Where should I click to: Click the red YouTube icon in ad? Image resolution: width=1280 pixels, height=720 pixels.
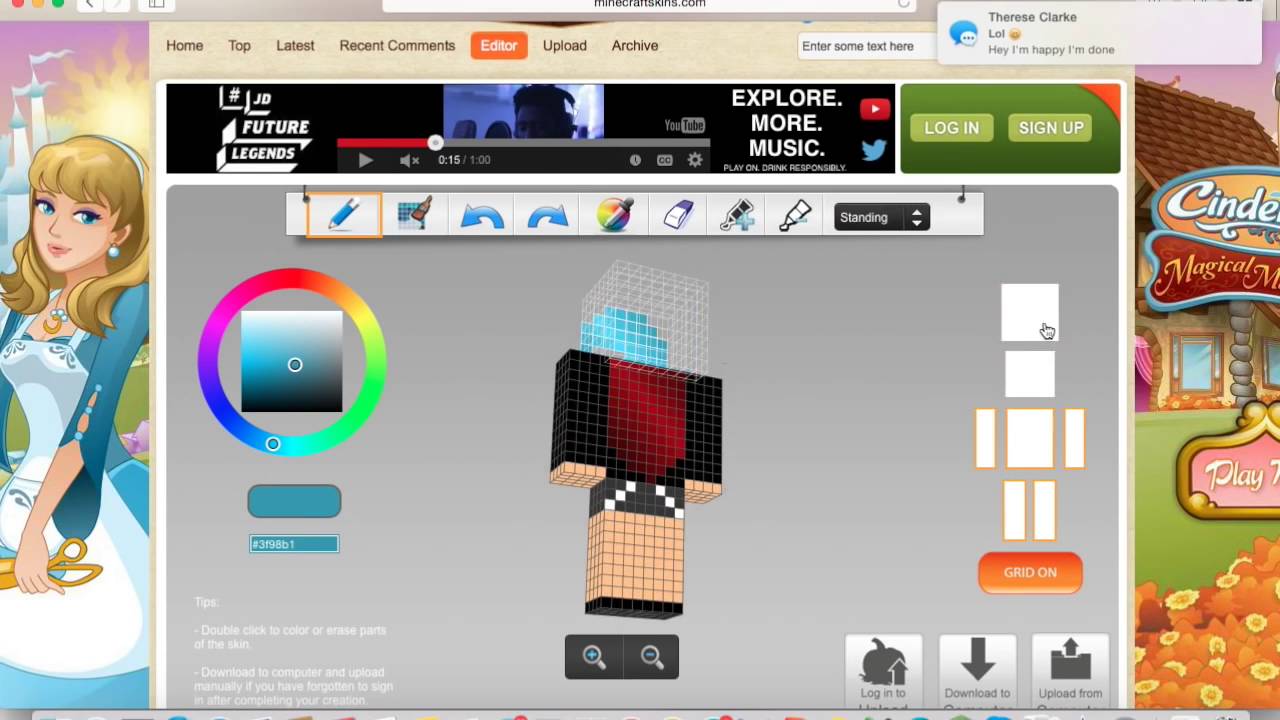pos(874,109)
